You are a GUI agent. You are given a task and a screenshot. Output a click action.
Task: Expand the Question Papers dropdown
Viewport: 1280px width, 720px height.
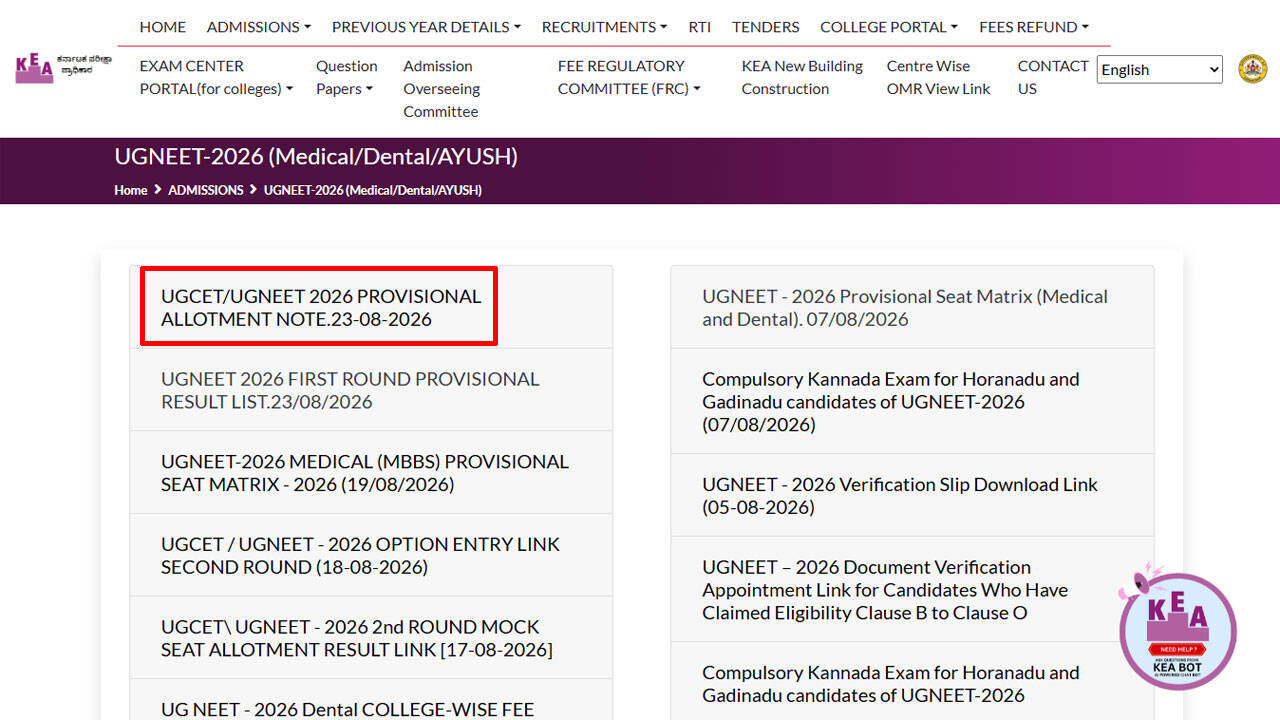[x=347, y=77]
